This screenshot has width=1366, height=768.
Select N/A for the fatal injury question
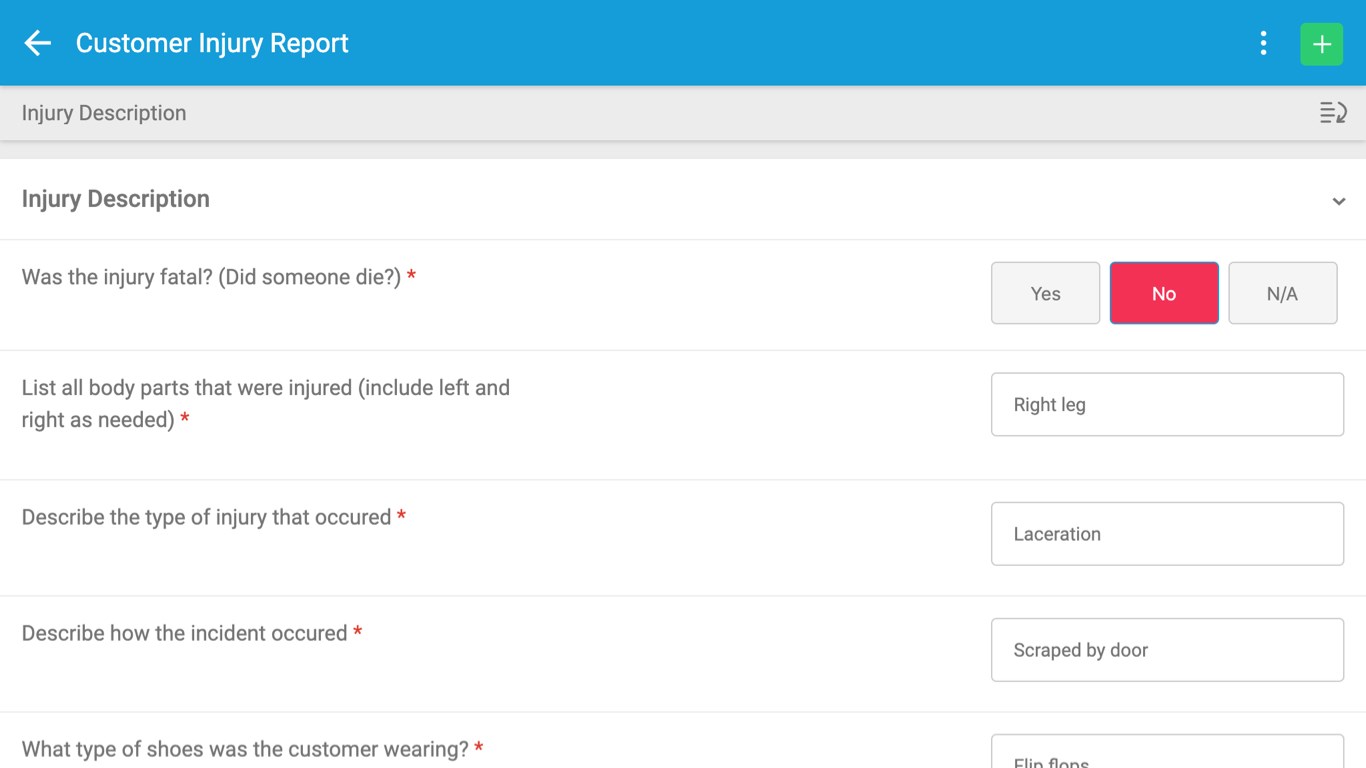1283,293
